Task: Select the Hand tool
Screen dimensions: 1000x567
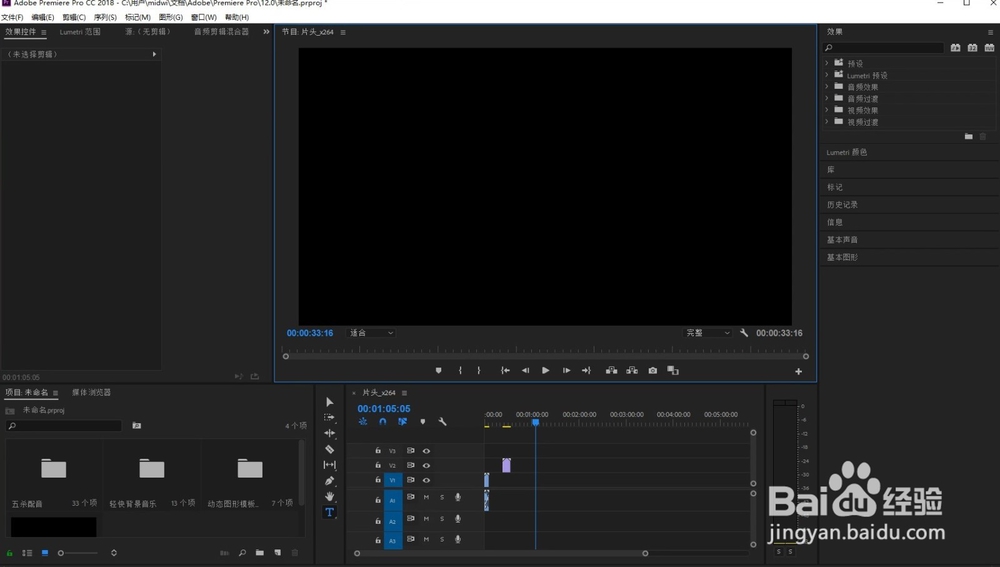Action: click(330, 496)
